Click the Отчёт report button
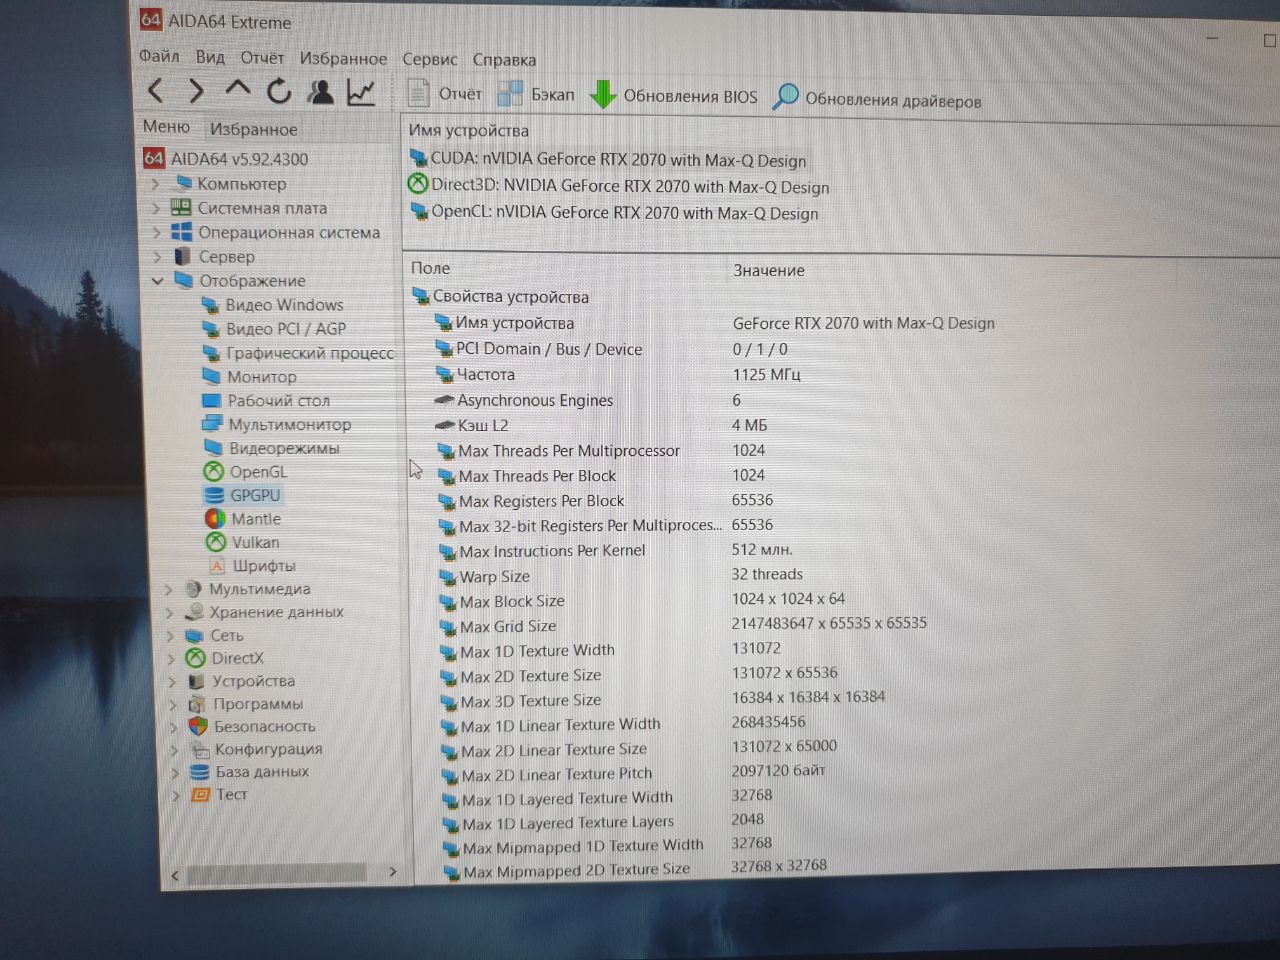1280x960 pixels. (x=445, y=93)
